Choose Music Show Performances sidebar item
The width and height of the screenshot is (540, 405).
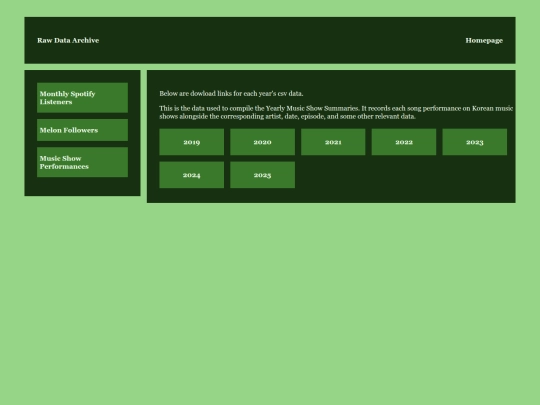click(x=82, y=162)
